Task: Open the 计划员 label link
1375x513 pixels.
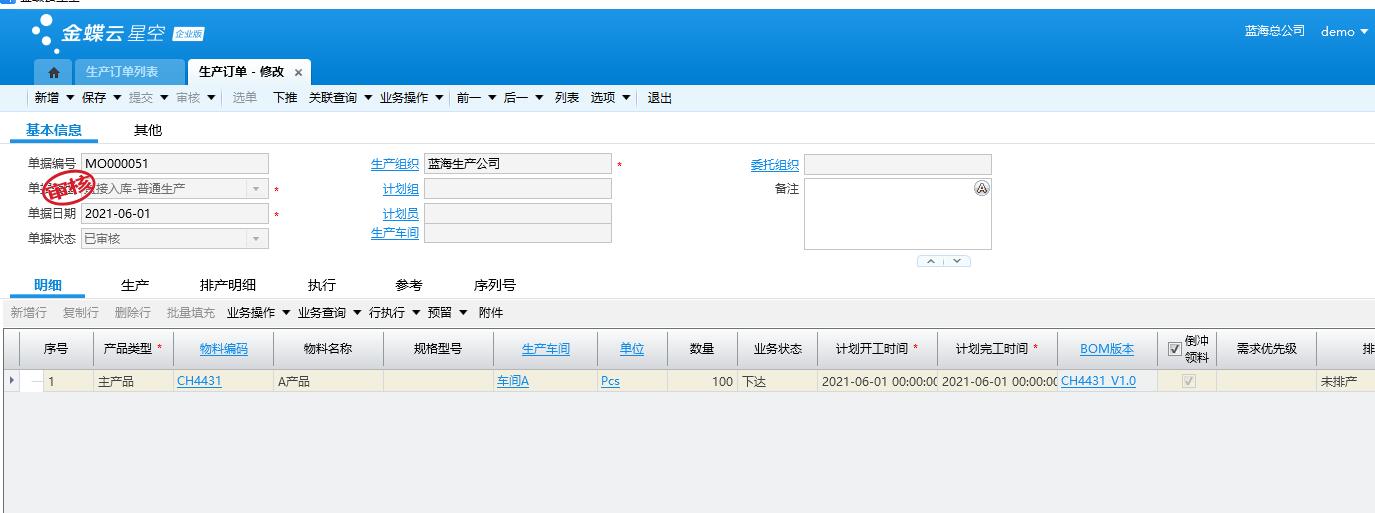Action: pyautogui.click(x=401, y=214)
